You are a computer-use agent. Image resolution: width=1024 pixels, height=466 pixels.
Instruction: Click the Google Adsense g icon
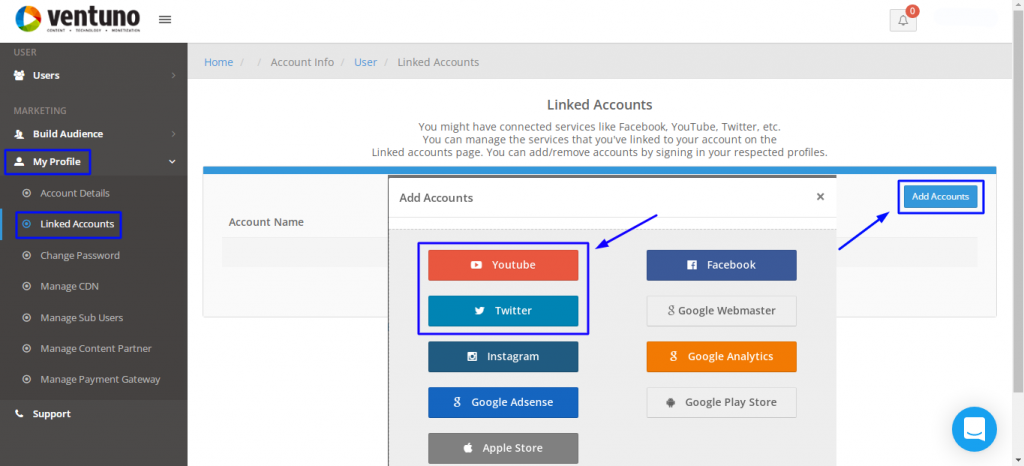[457, 402]
